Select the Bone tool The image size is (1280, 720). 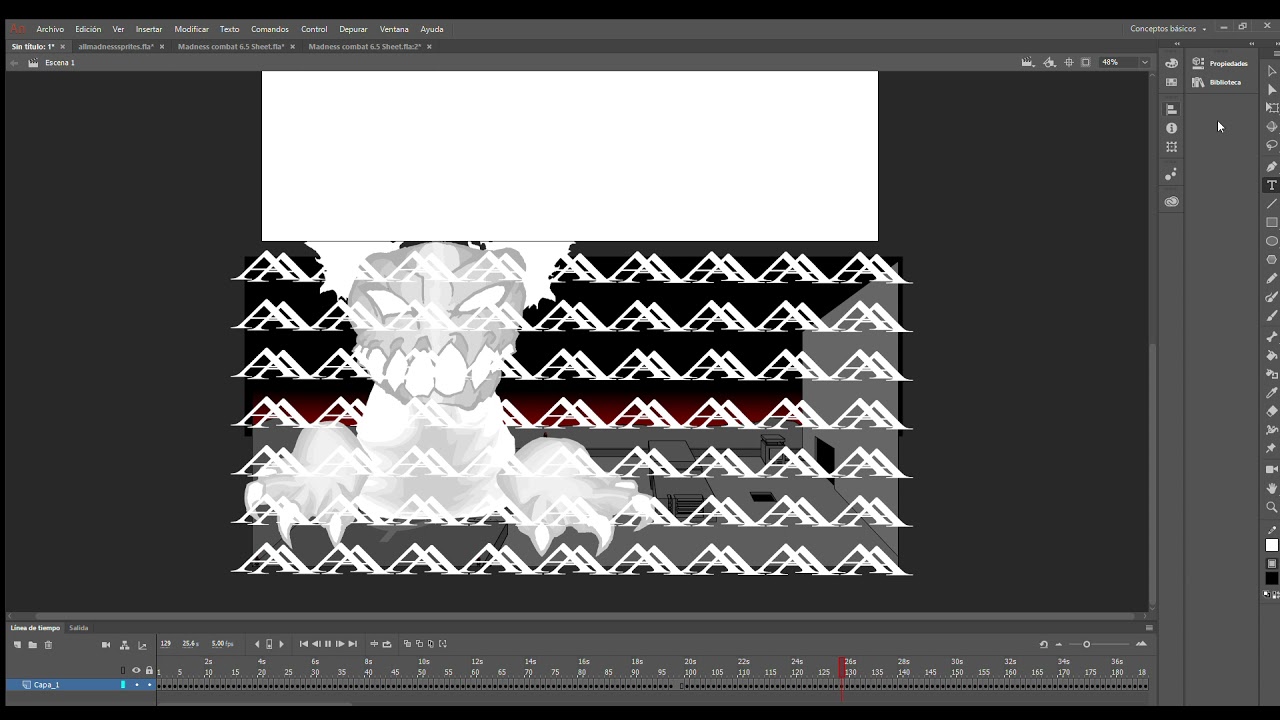coord(1272,337)
